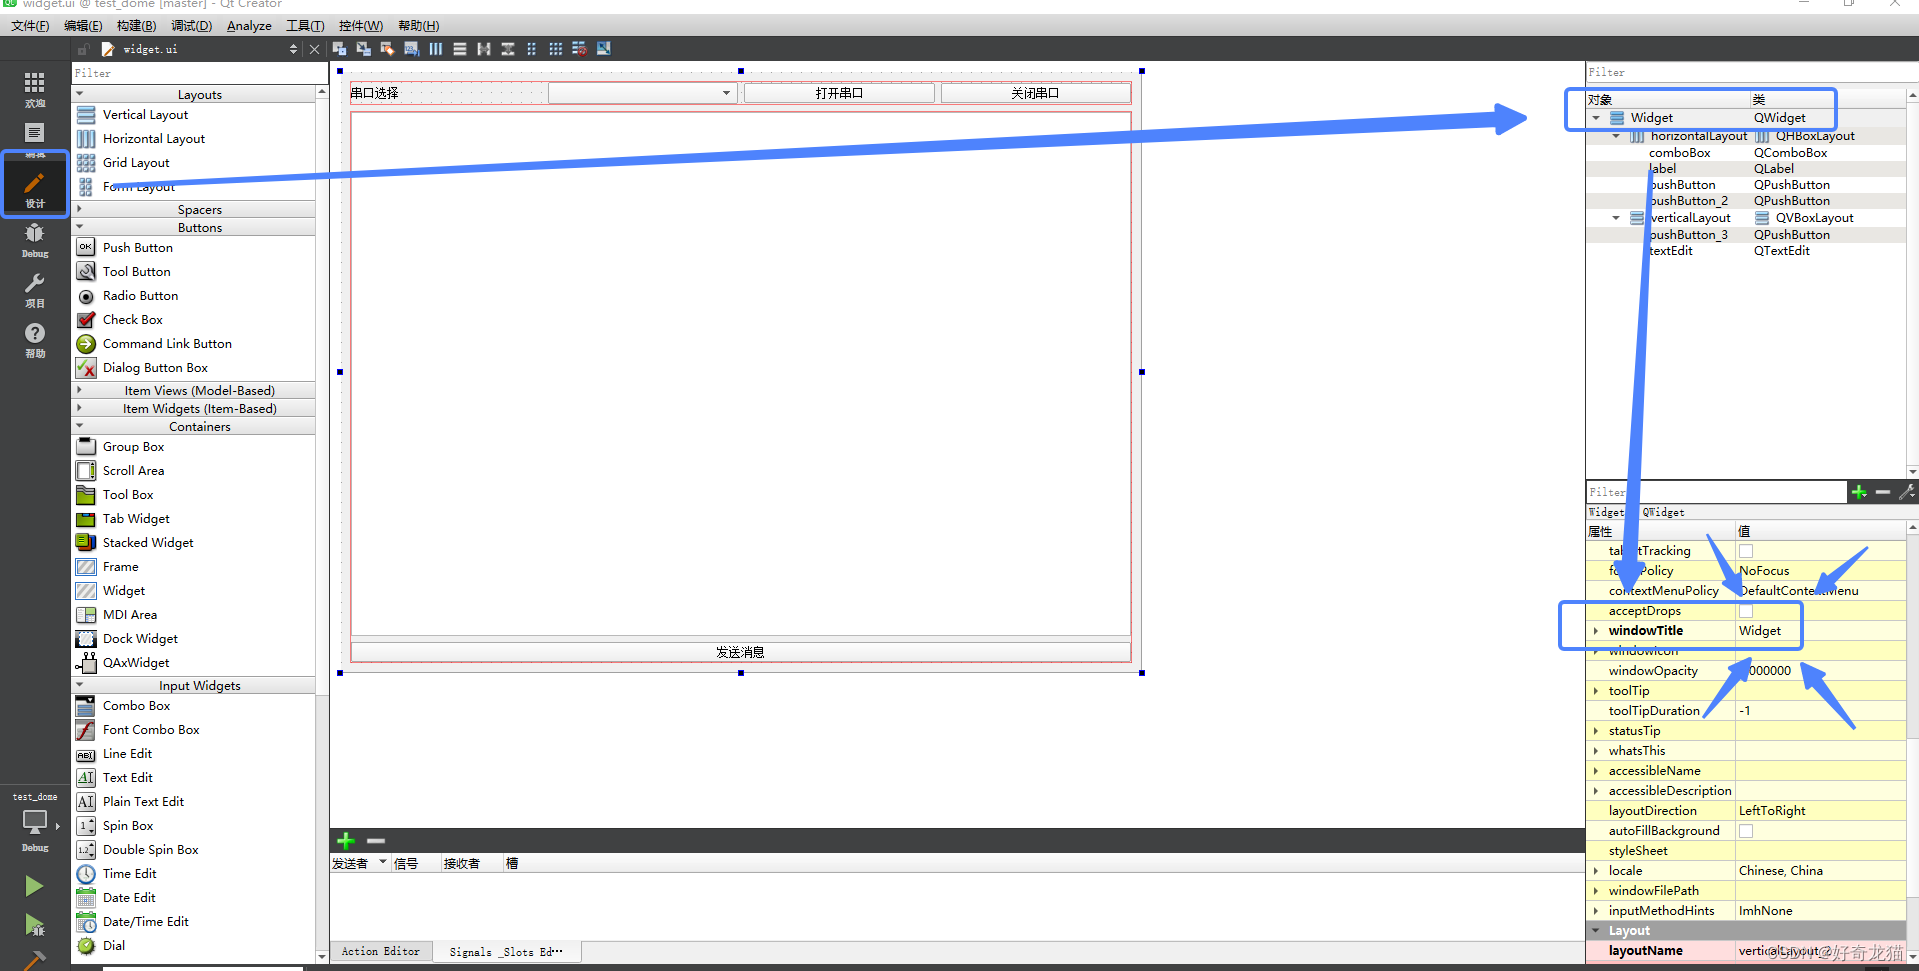Click the green Run button
1919x971 pixels.
point(34,886)
